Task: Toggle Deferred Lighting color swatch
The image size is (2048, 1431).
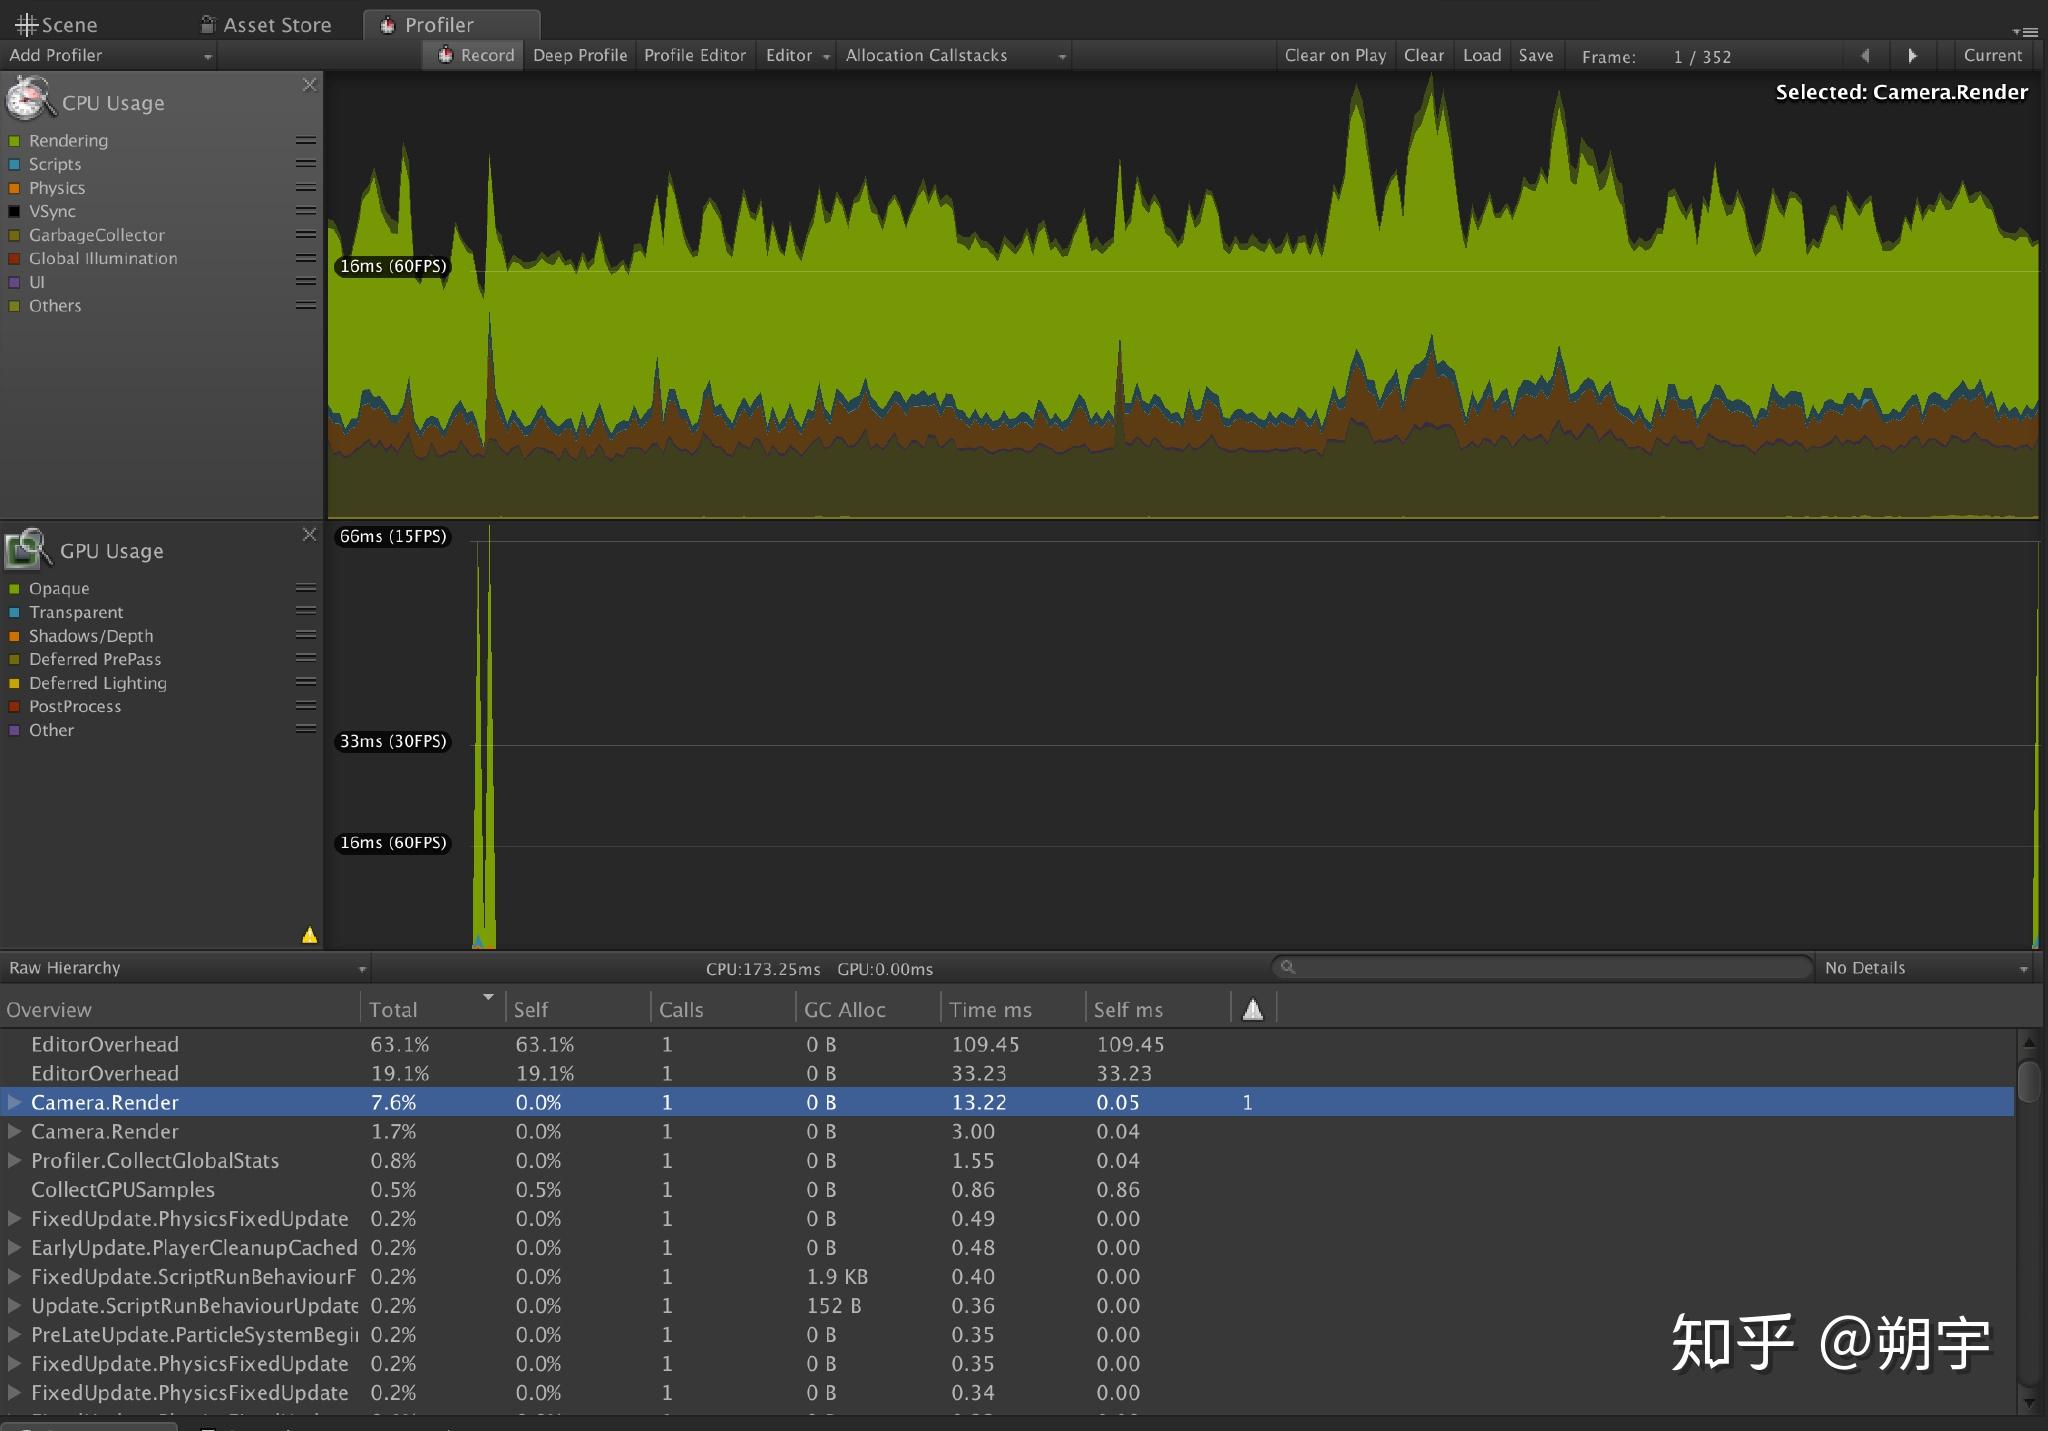Action: 14,683
